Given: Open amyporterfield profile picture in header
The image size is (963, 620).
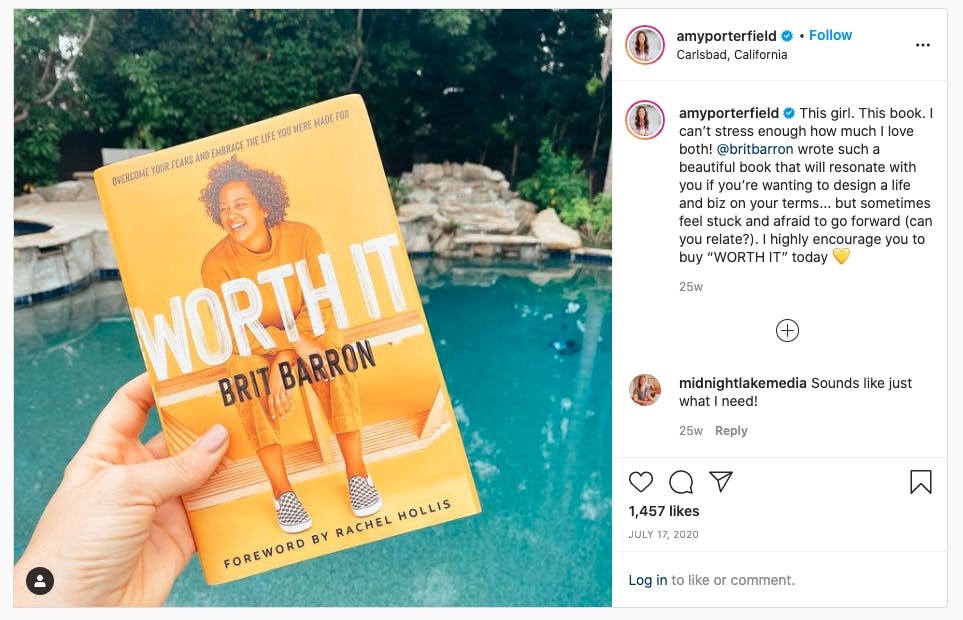Looking at the screenshot, I should (x=645, y=45).
